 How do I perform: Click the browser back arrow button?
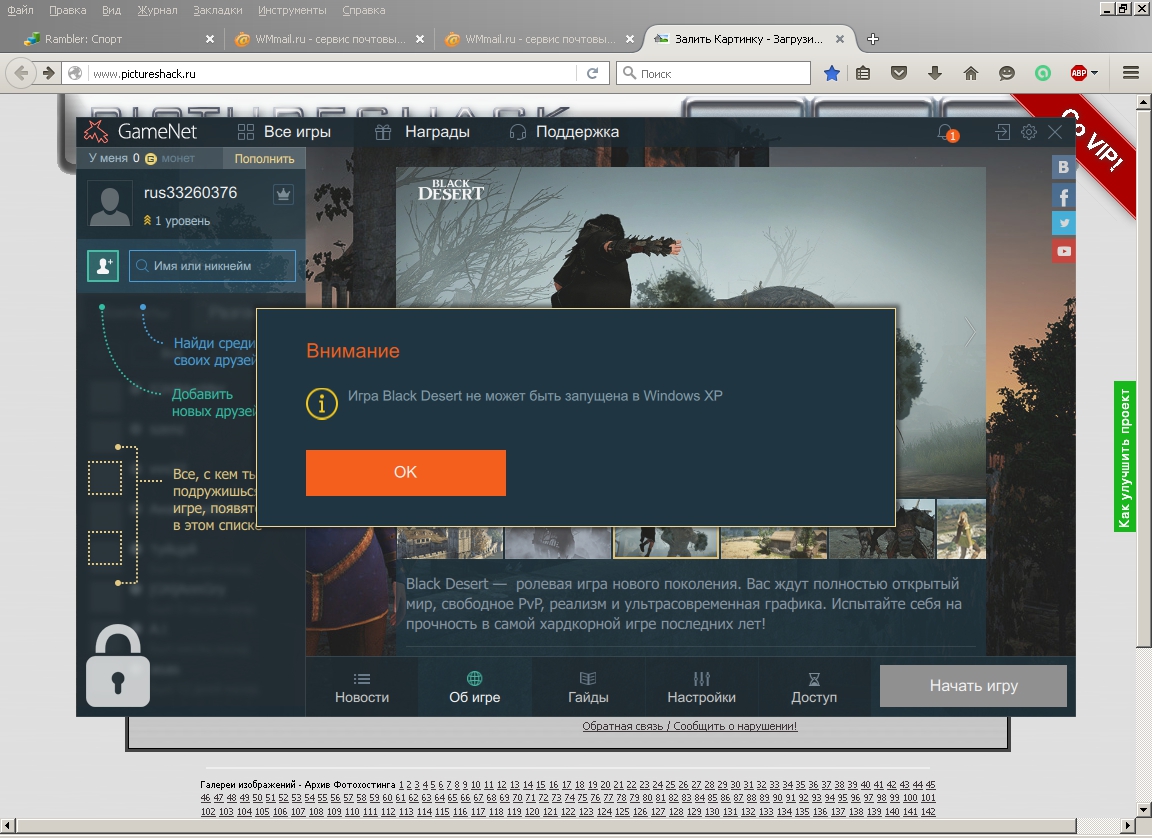tap(21, 73)
